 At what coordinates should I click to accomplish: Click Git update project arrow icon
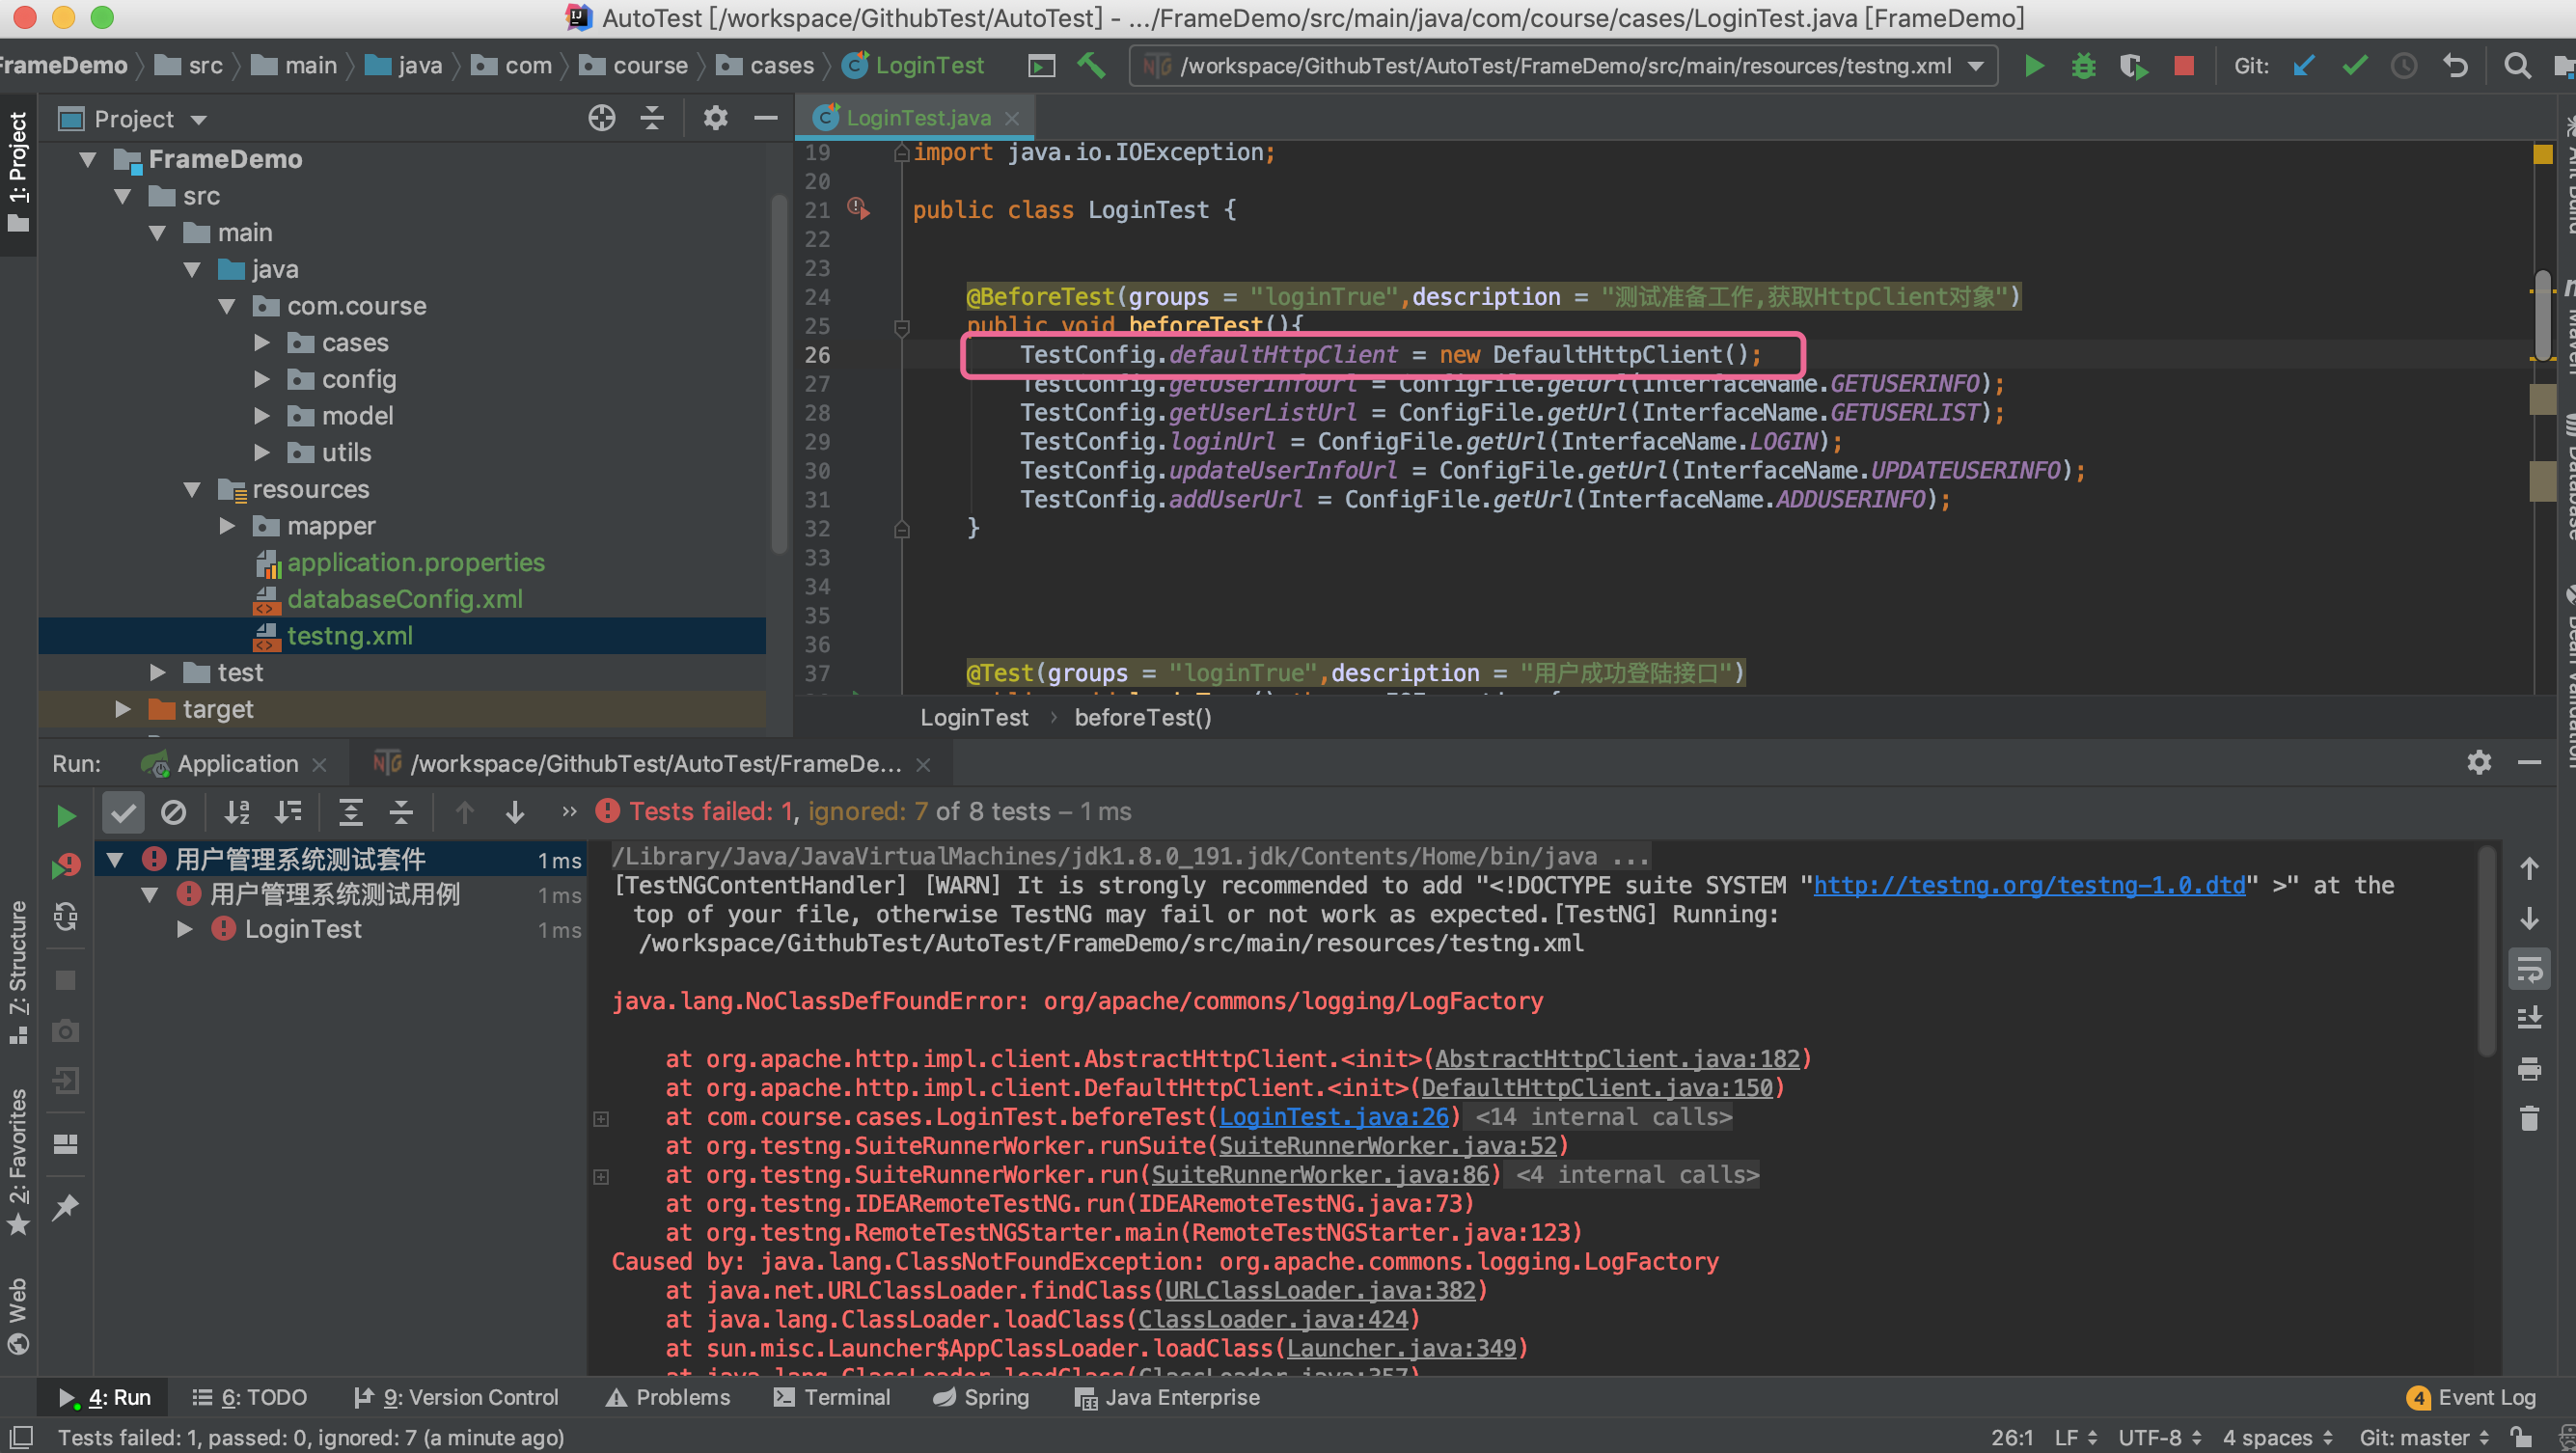coord(2304,66)
